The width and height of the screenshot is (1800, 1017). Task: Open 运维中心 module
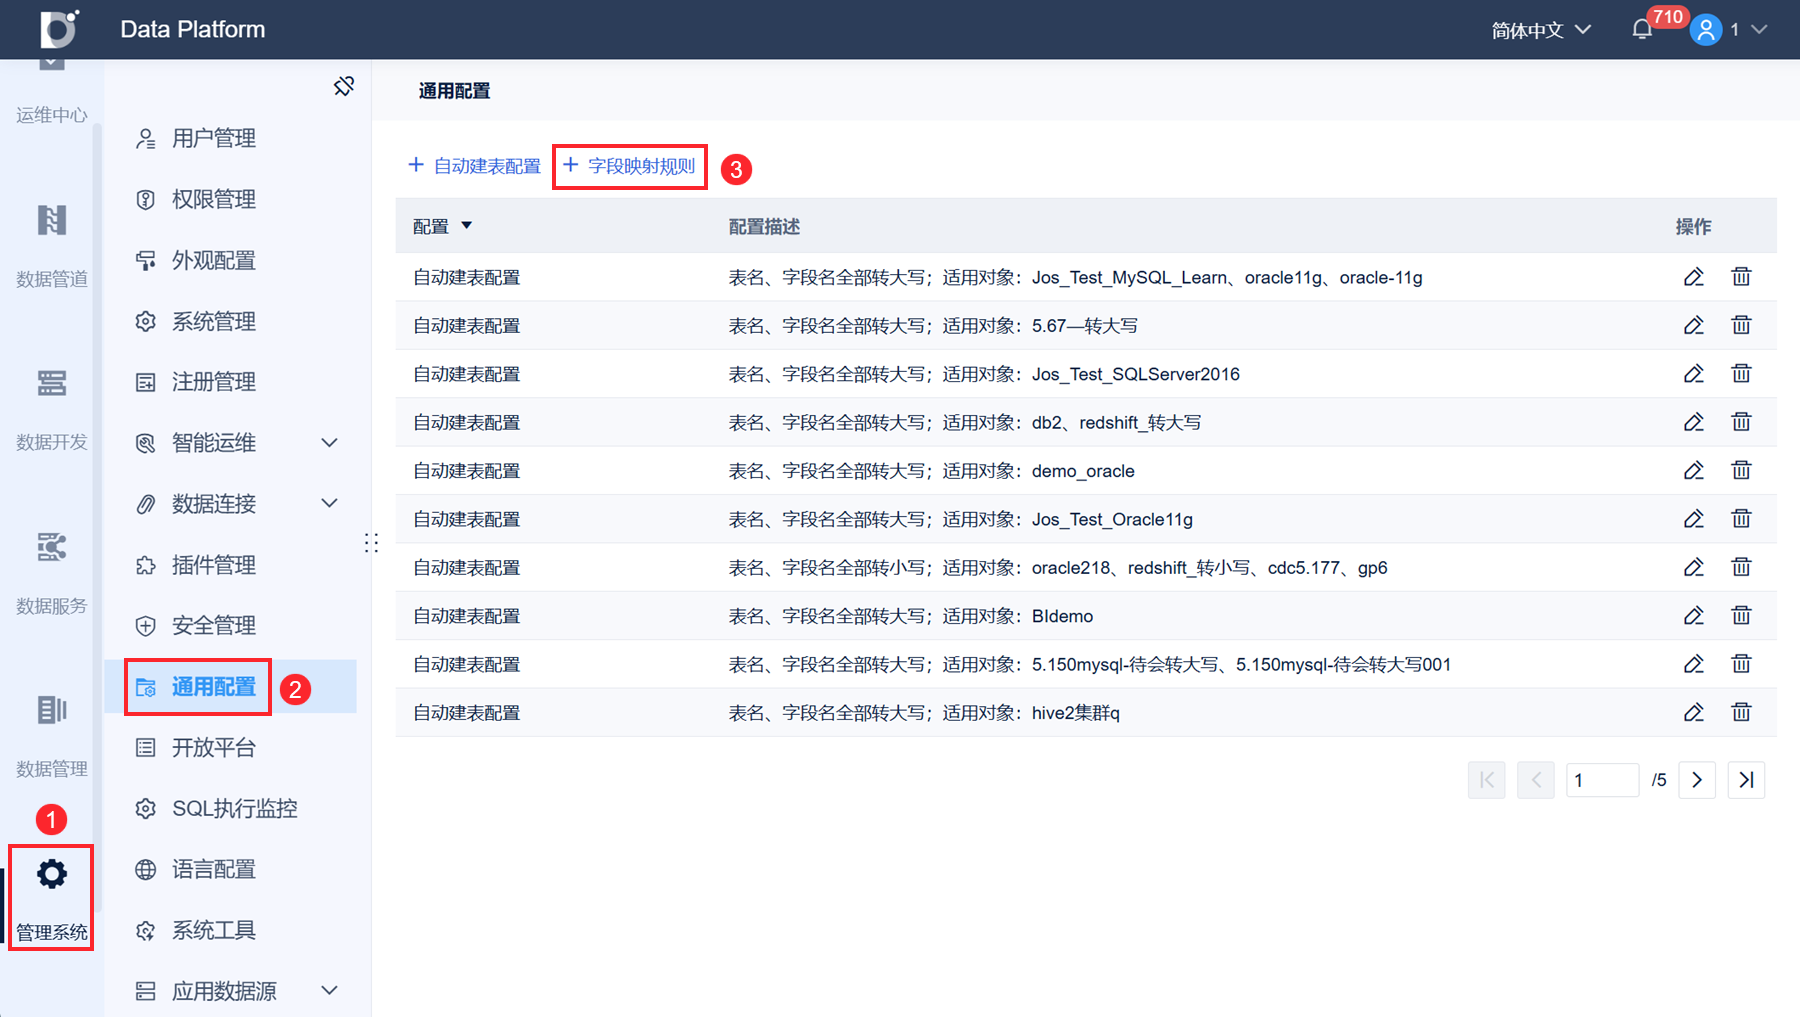tap(52, 115)
